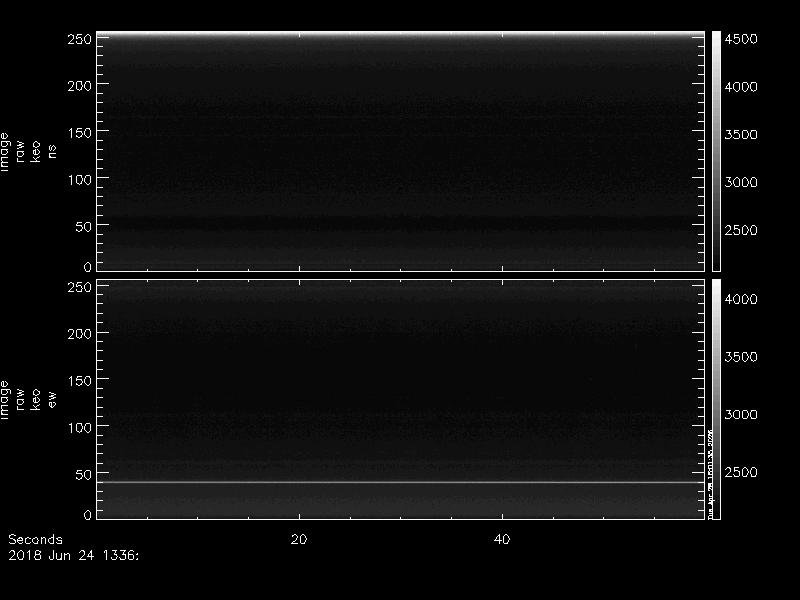Click '250' on the ew keogram y-axis

(x=80, y=287)
